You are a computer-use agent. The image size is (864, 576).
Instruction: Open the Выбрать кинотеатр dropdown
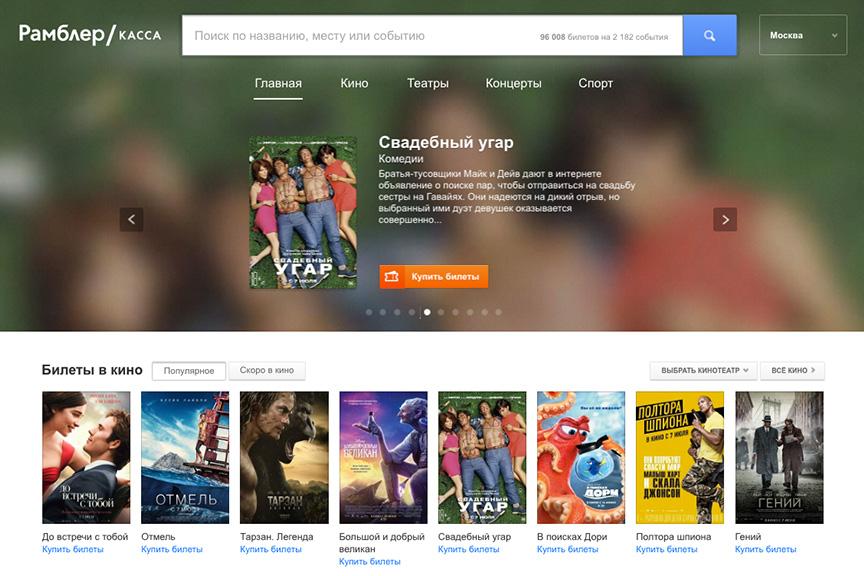click(703, 371)
